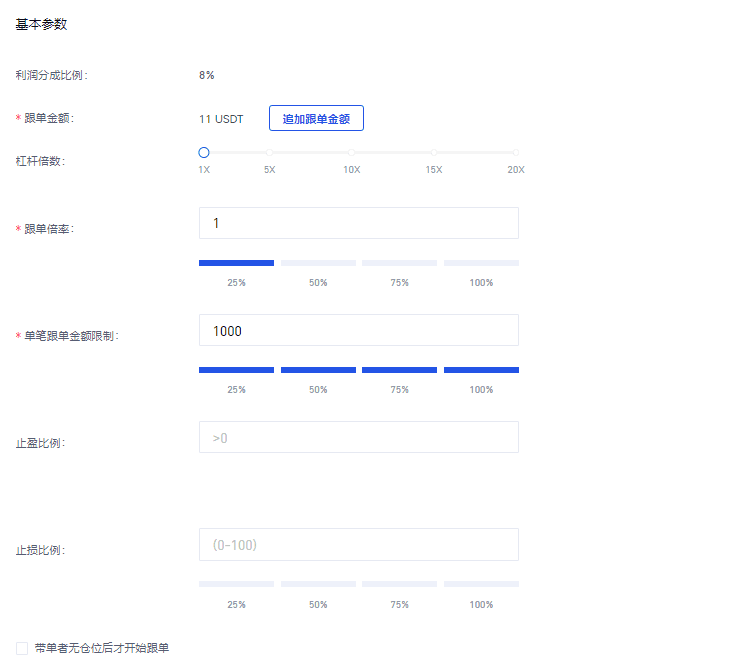Select 25% segment under 跟单倍率
Image resolution: width=751 pixels, height=672 pixels.
(236, 263)
